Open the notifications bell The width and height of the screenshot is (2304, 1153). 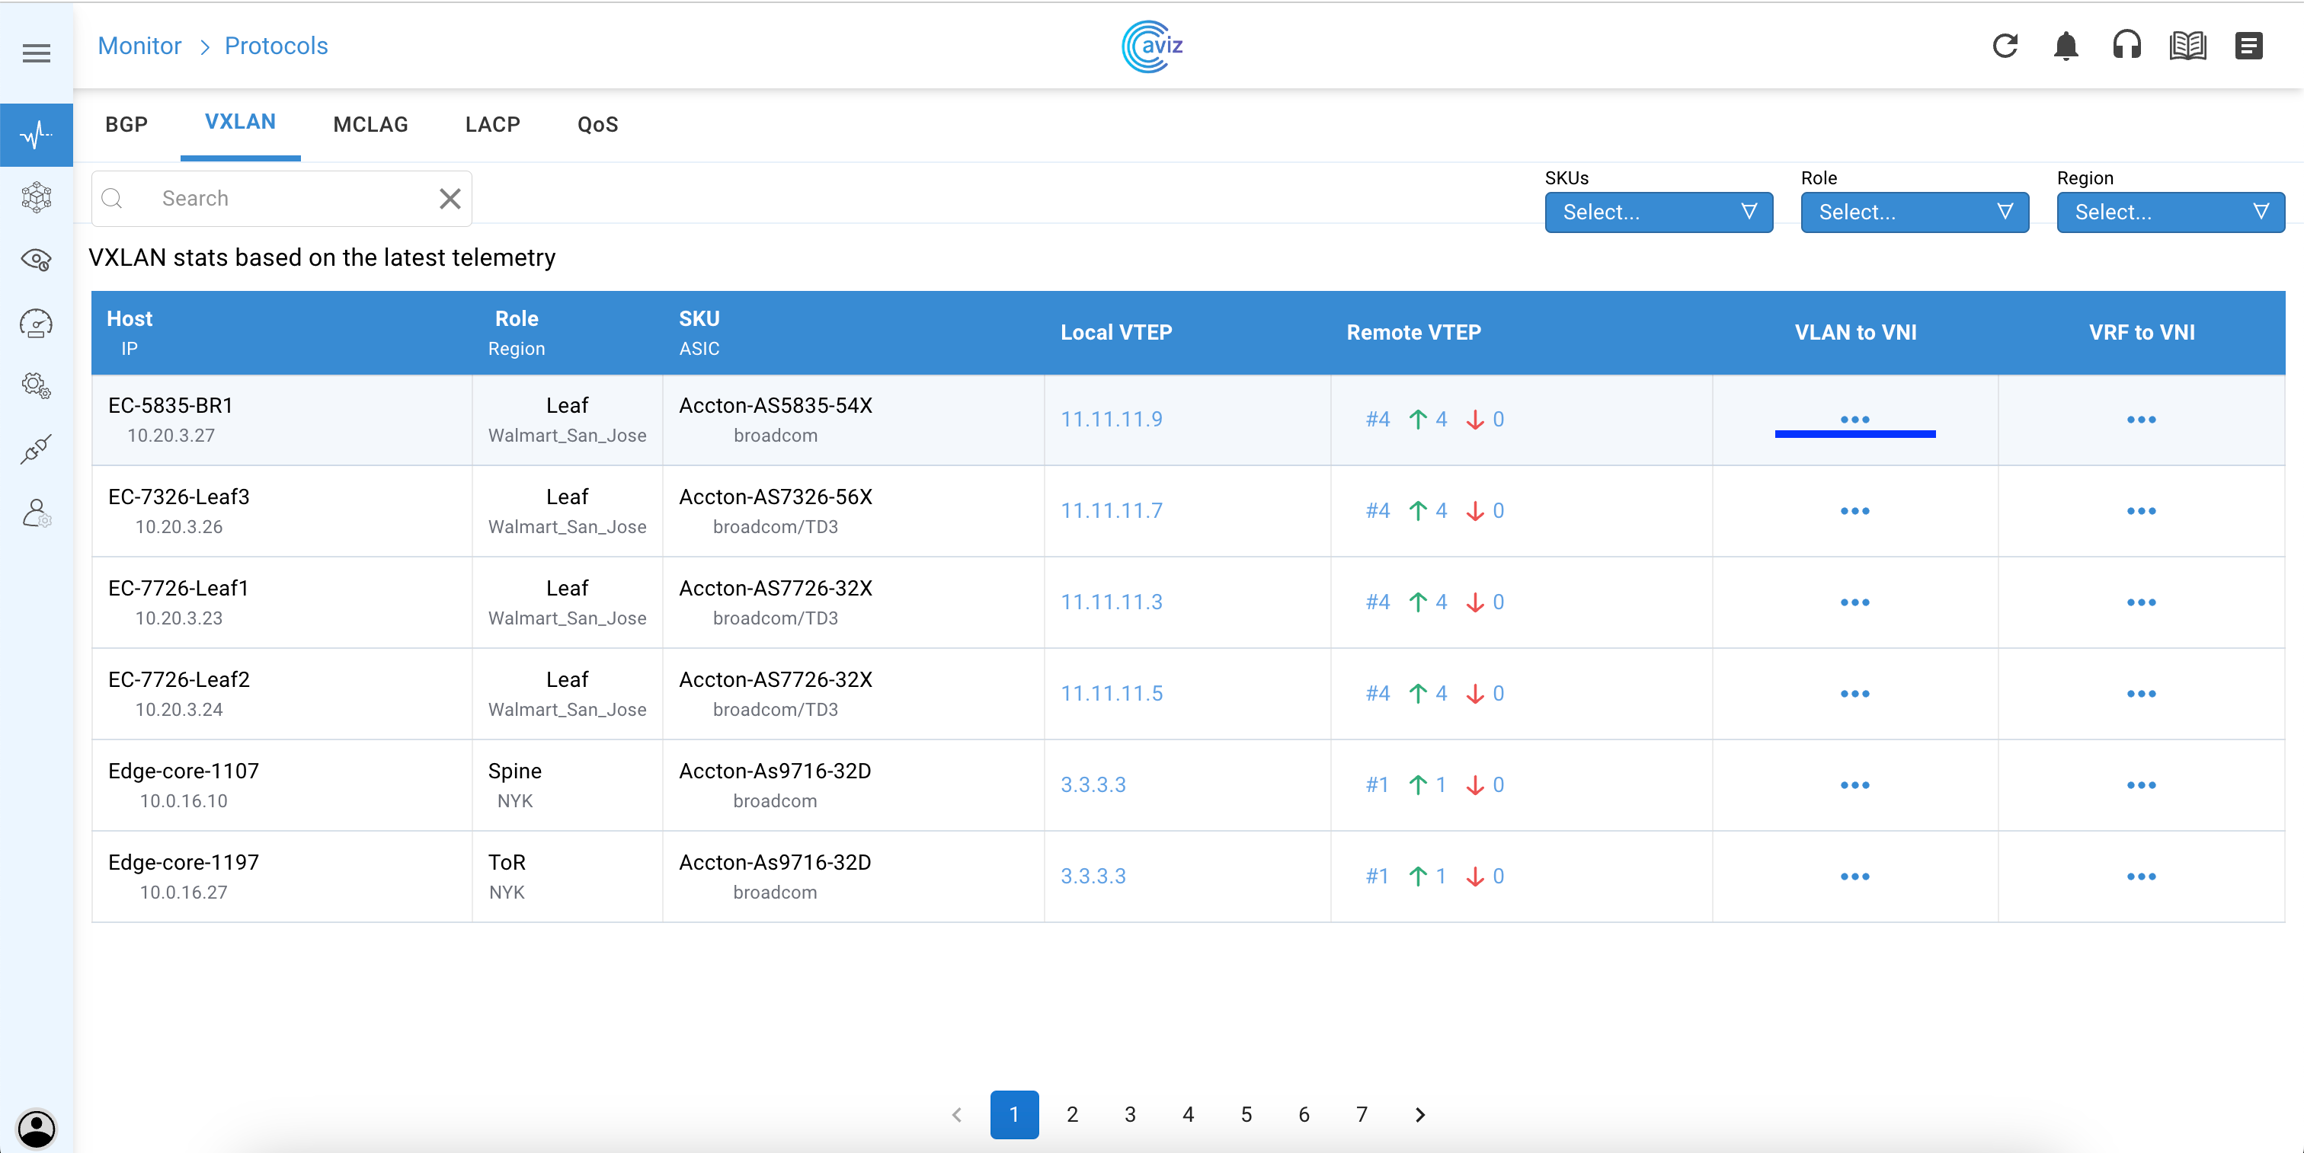[2066, 46]
